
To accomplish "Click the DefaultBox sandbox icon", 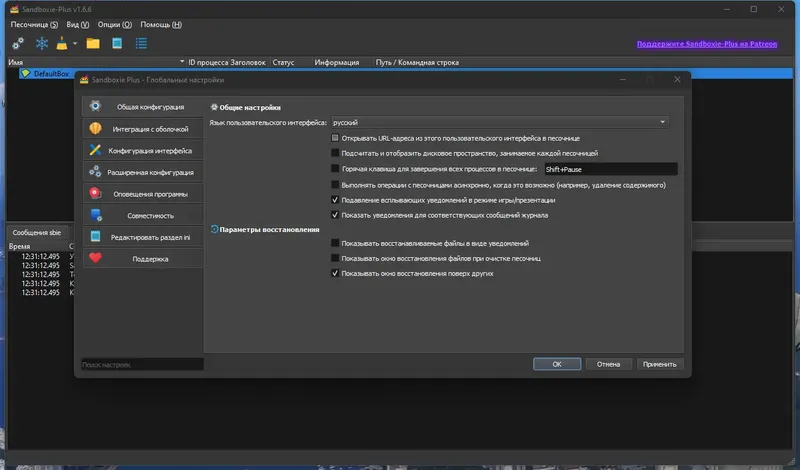I will point(25,73).
